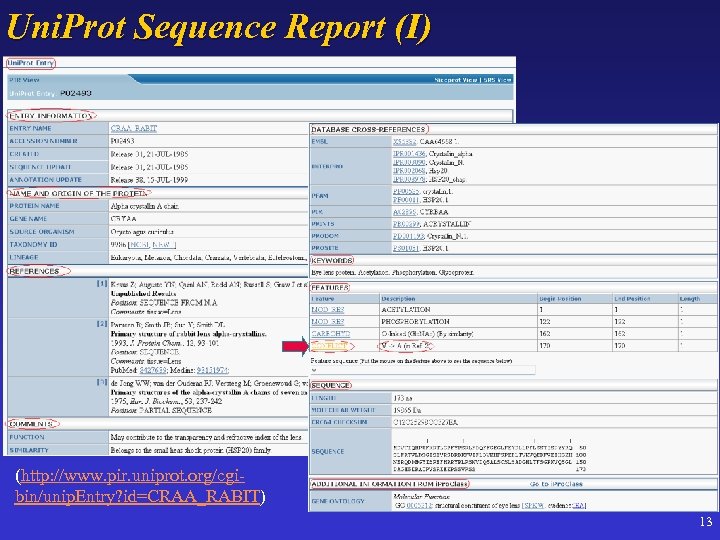Open the InterPro link beside HSP20_chap
720x540 pixels.
pyautogui.click(x=409, y=180)
